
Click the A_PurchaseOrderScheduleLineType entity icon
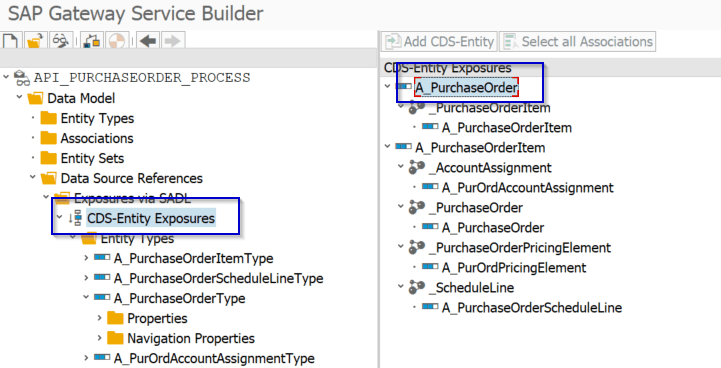(102, 277)
